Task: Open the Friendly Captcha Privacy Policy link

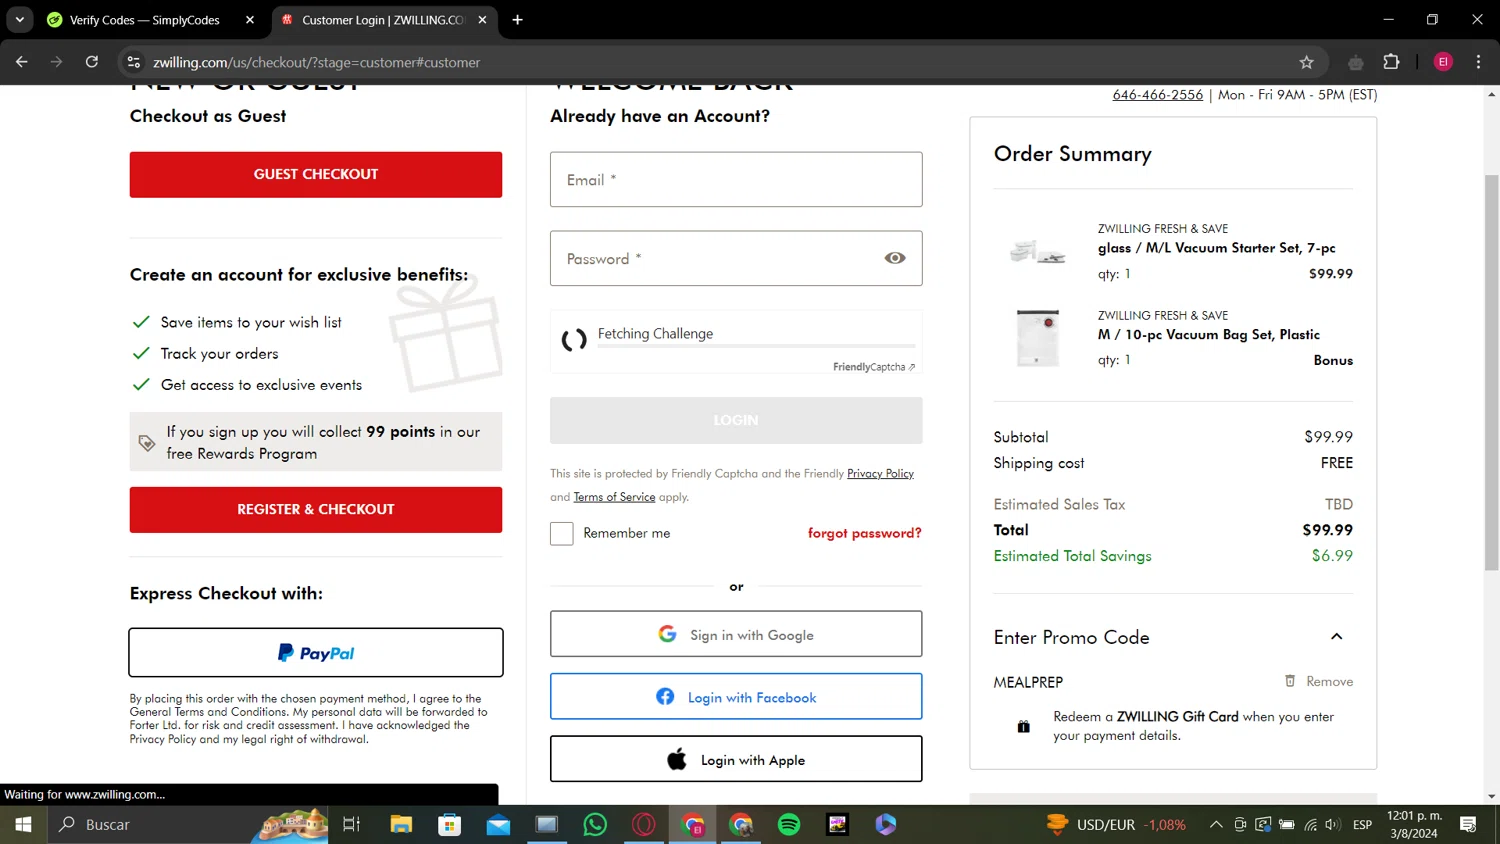Action: (x=880, y=474)
